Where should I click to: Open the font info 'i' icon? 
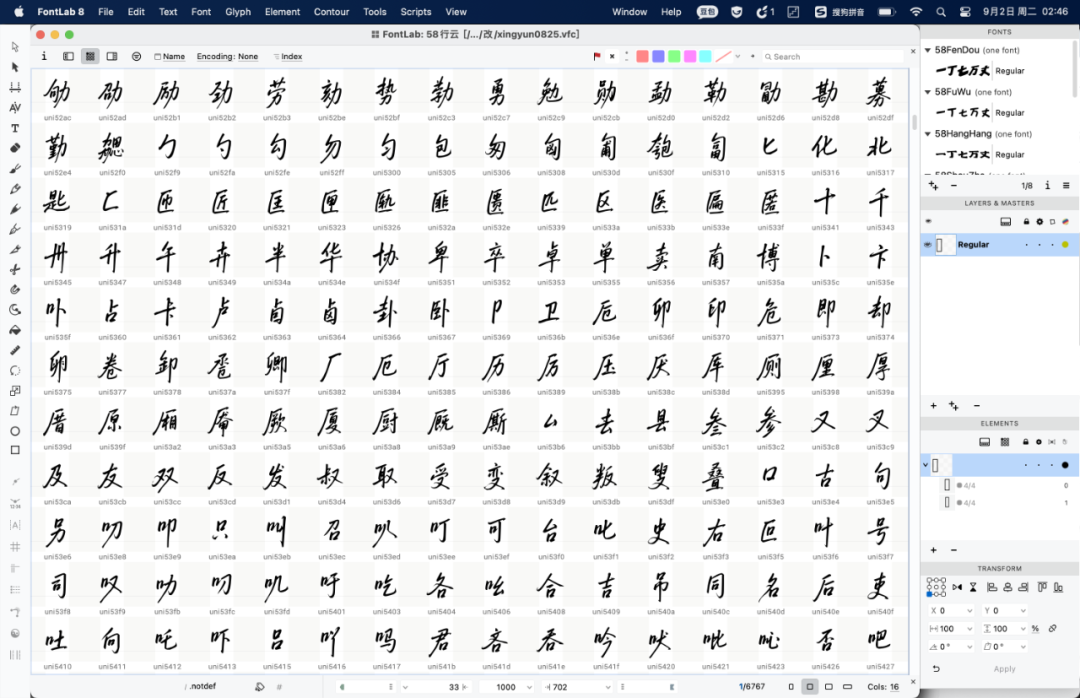click(x=44, y=57)
